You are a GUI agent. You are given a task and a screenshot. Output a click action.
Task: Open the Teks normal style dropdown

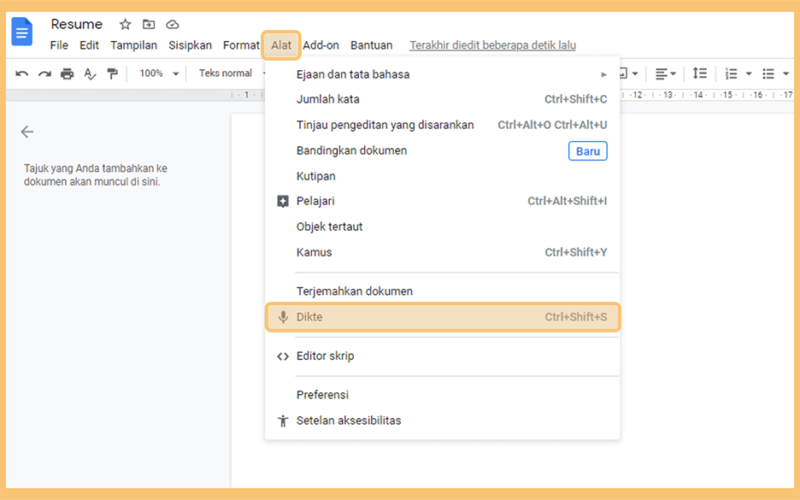coord(232,73)
